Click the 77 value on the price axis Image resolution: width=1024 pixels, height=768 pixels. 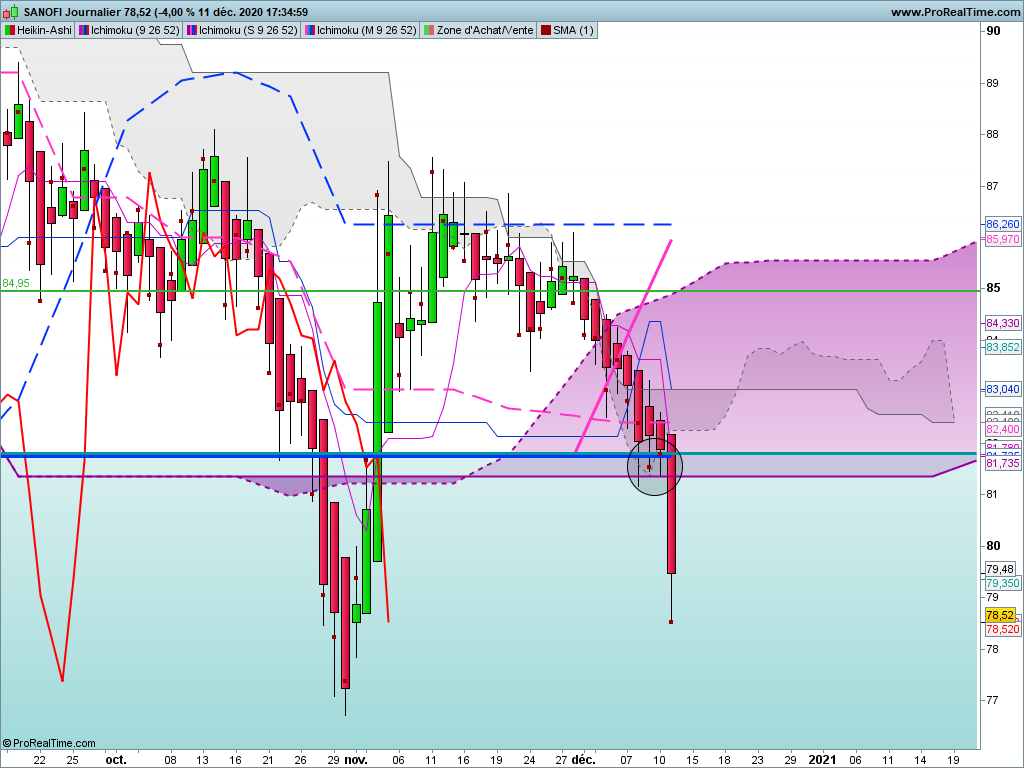(992, 700)
